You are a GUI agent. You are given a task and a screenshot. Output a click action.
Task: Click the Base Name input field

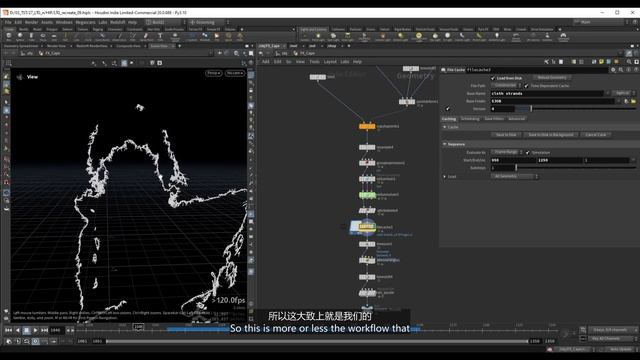(547, 93)
